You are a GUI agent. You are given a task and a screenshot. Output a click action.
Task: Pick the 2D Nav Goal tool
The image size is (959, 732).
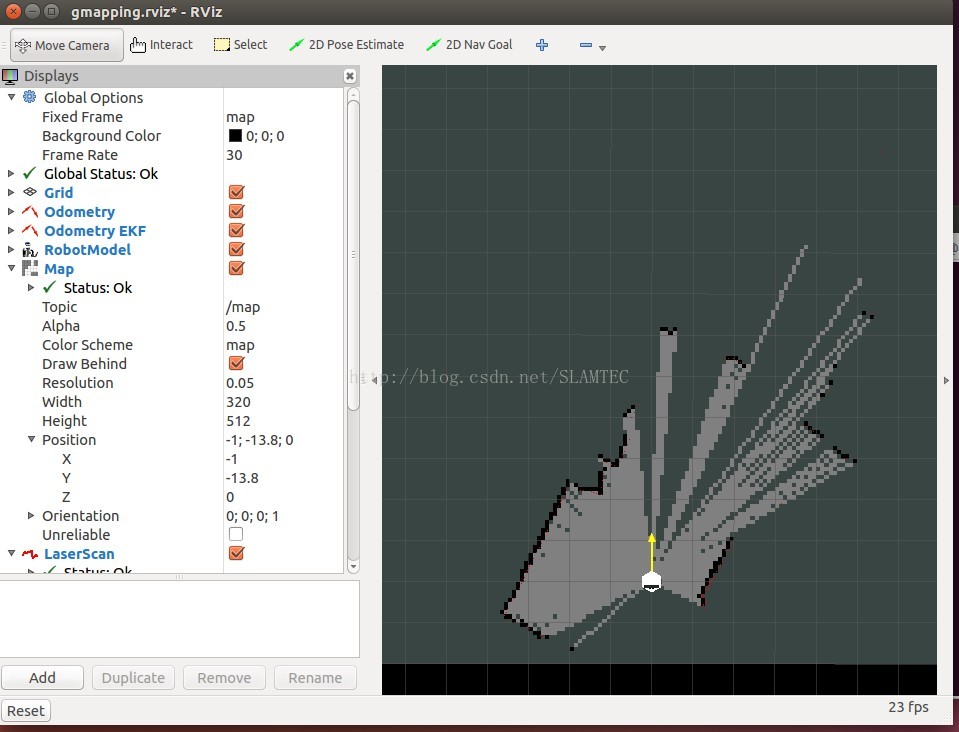469,45
